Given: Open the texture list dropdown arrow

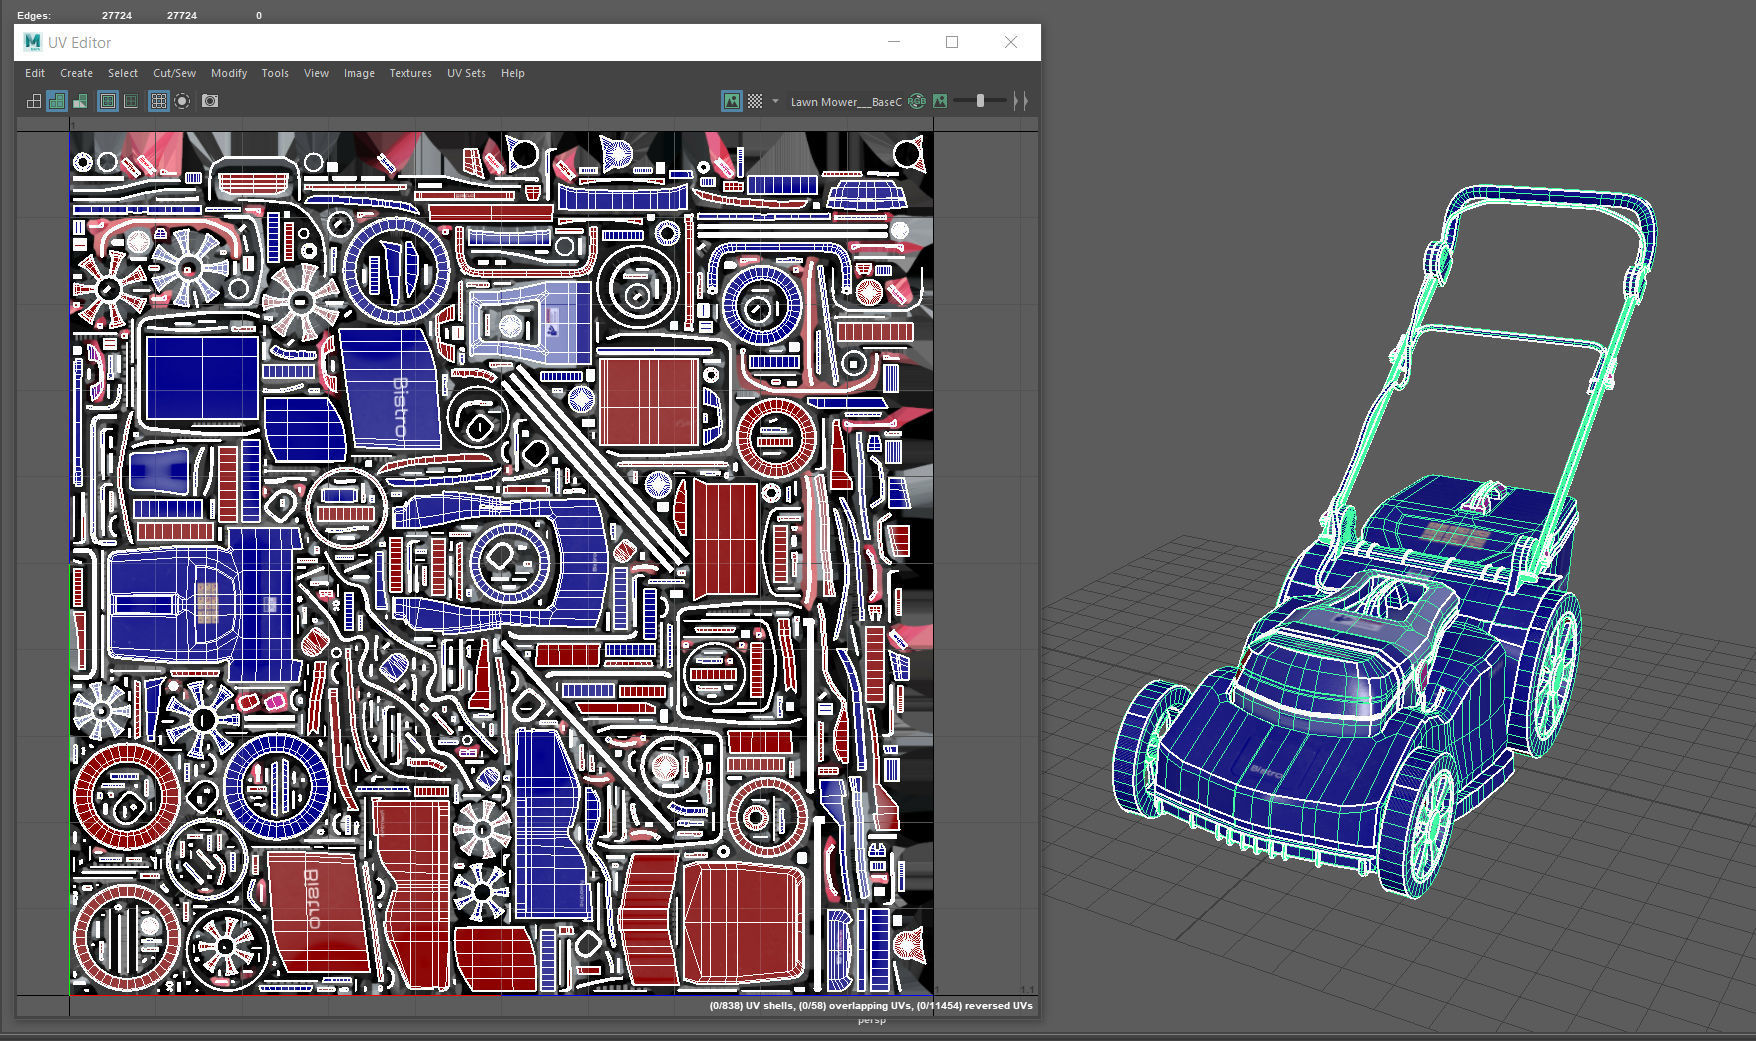Looking at the screenshot, I should tap(775, 101).
